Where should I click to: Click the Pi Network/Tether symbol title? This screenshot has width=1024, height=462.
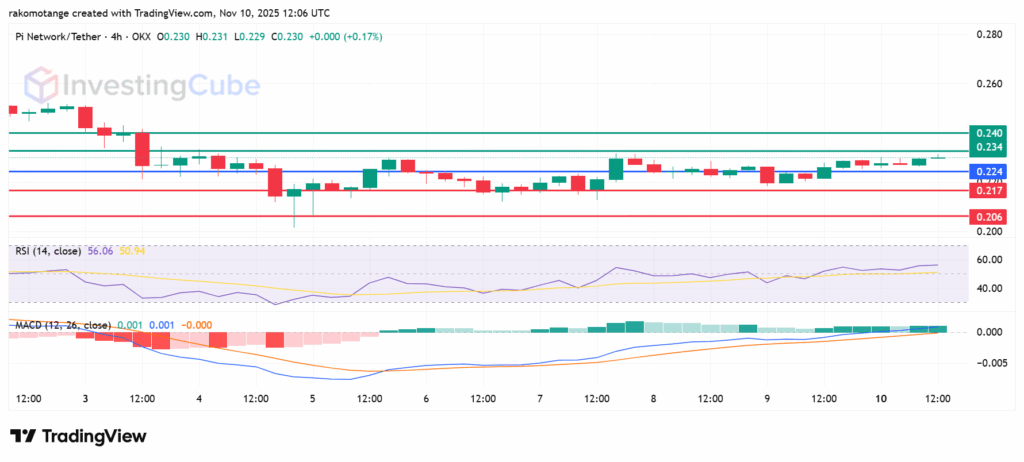(58, 36)
